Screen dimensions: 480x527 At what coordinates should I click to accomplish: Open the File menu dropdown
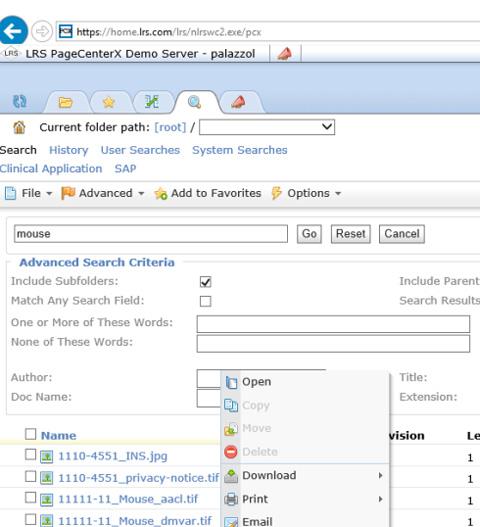click(x=29, y=193)
